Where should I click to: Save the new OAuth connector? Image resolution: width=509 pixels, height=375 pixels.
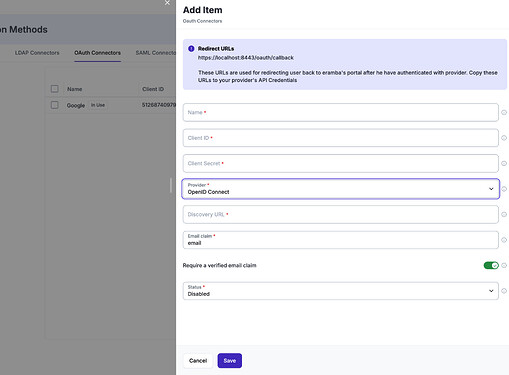(230, 361)
